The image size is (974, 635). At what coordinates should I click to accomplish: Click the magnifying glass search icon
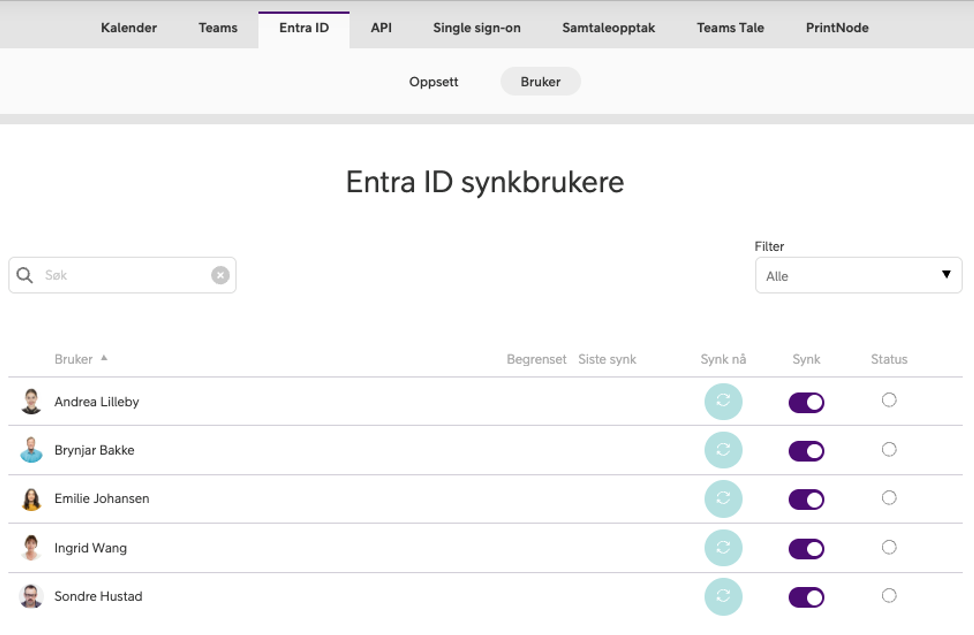point(25,276)
